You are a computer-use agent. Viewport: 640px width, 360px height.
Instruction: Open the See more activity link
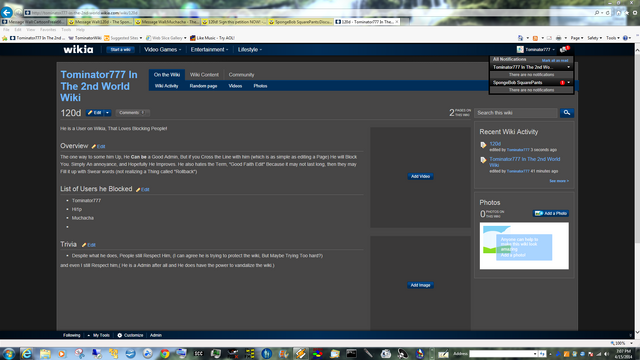(559, 181)
